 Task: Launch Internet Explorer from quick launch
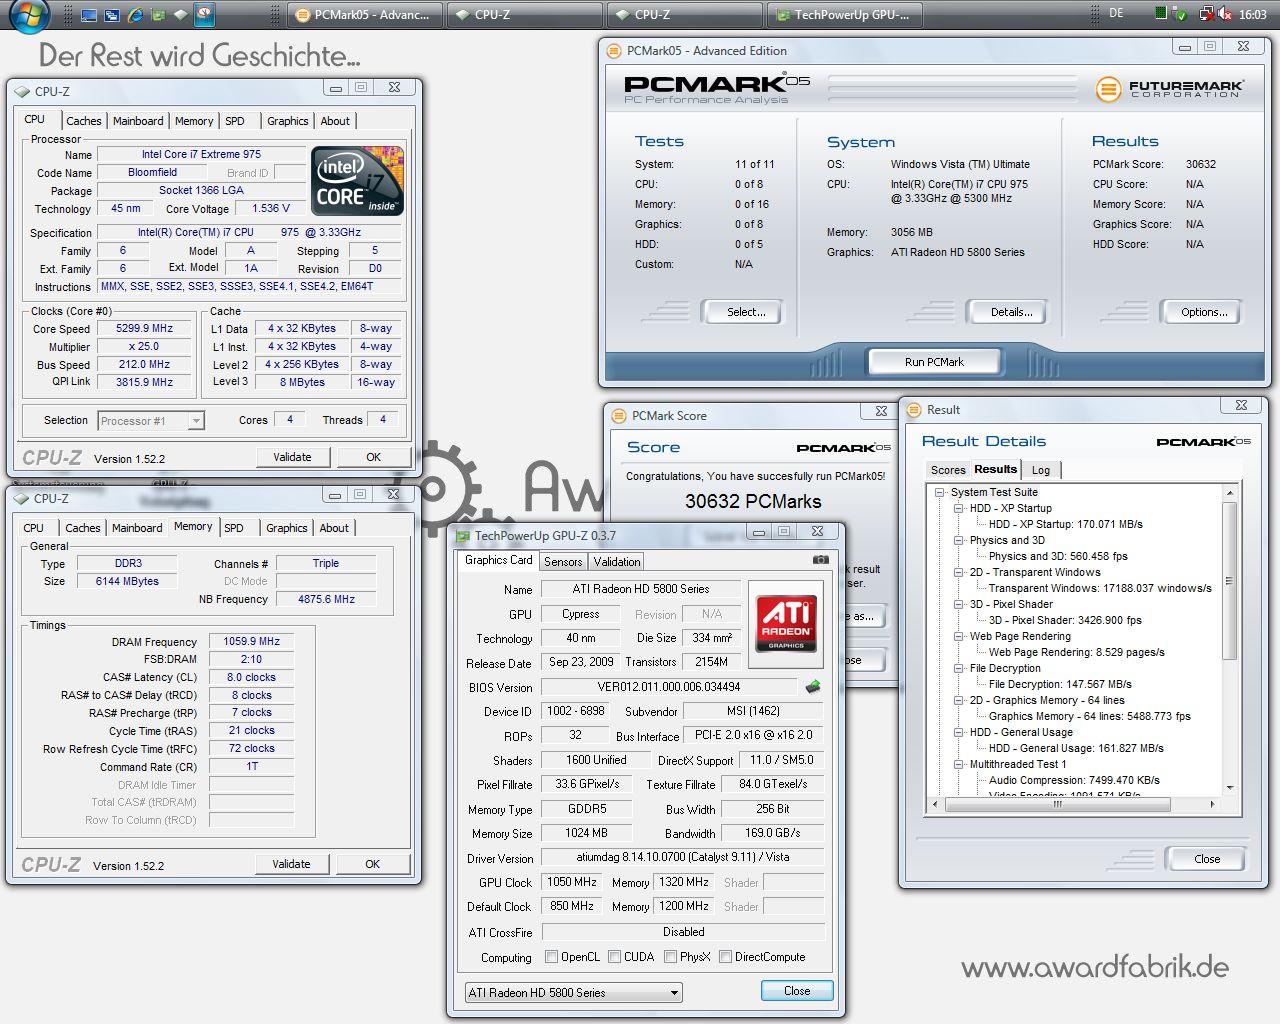point(134,15)
